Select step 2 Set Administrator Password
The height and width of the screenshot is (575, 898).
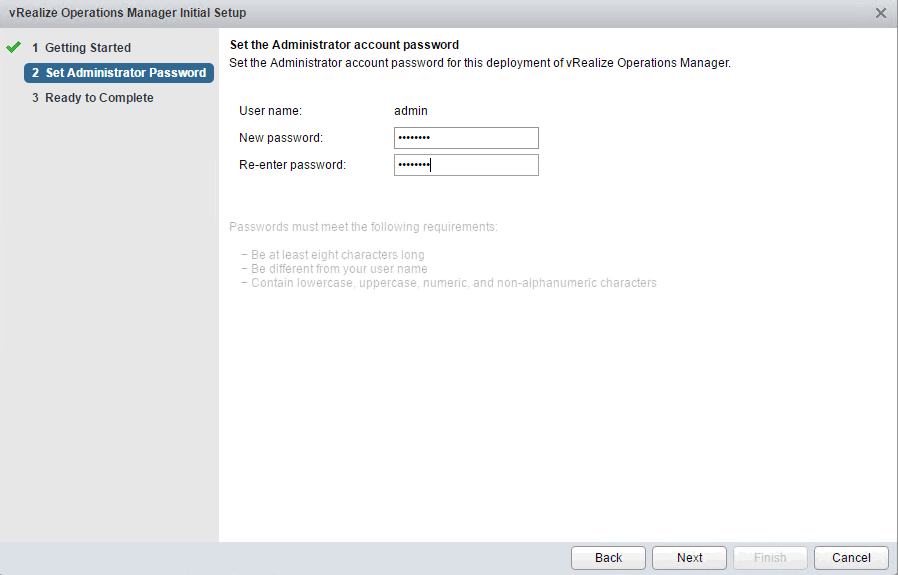pyautogui.click(x=119, y=73)
